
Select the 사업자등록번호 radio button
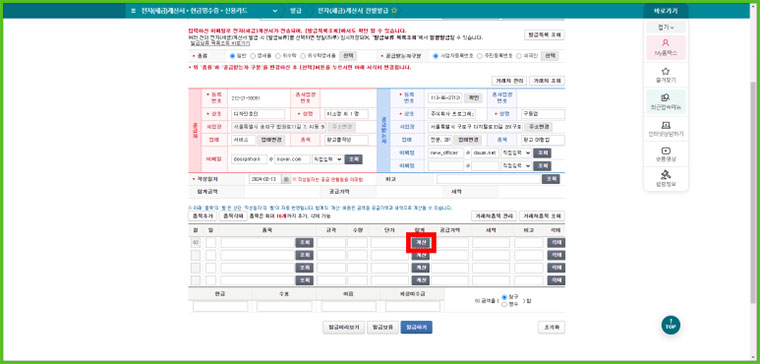pyautogui.click(x=436, y=56)
